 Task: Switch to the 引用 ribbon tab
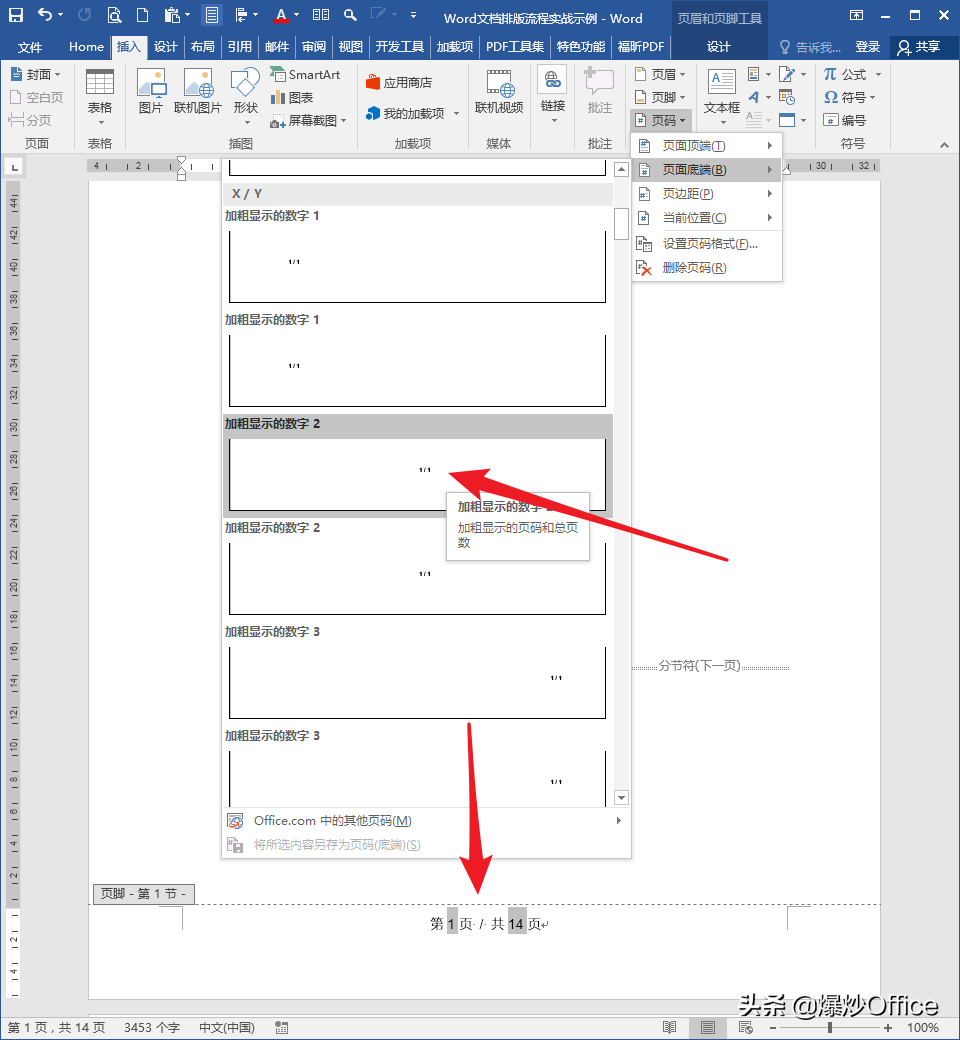click(x=240, y=47)
